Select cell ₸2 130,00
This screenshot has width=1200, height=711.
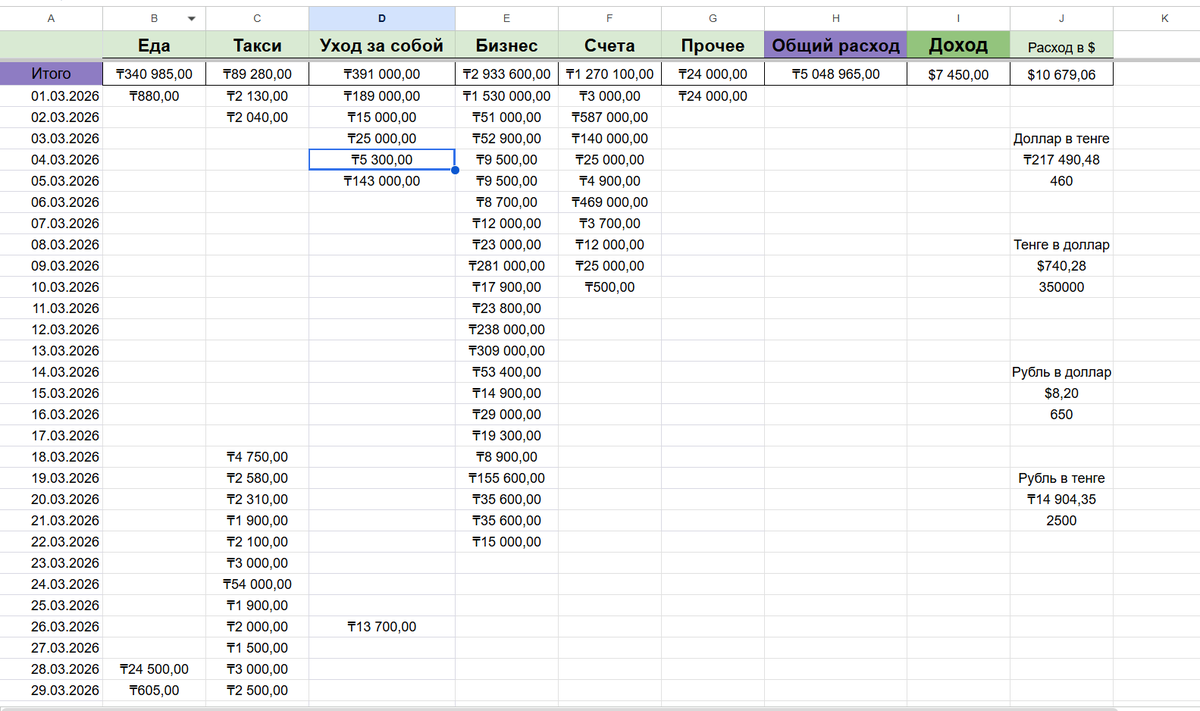[257, 96]
